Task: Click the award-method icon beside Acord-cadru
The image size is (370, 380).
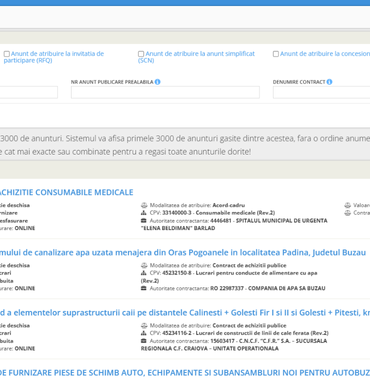Action: [x=144, y=205]
